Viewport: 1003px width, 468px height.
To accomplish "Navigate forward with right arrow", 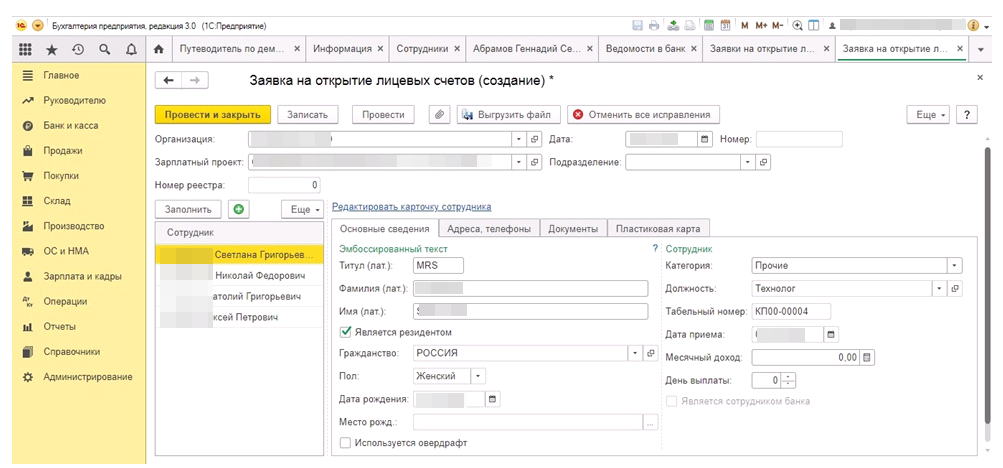I will pyautogui.click(x=196, y=80).
